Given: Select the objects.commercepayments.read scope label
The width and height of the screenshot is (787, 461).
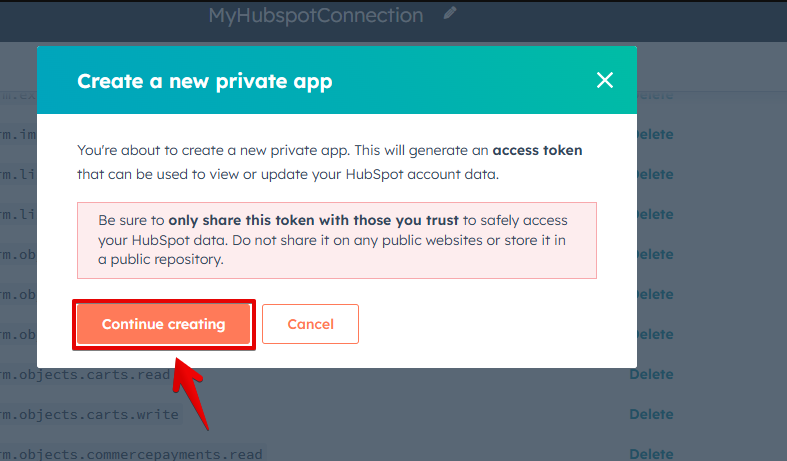Looking at the screenshot, I should coord(132,454).
